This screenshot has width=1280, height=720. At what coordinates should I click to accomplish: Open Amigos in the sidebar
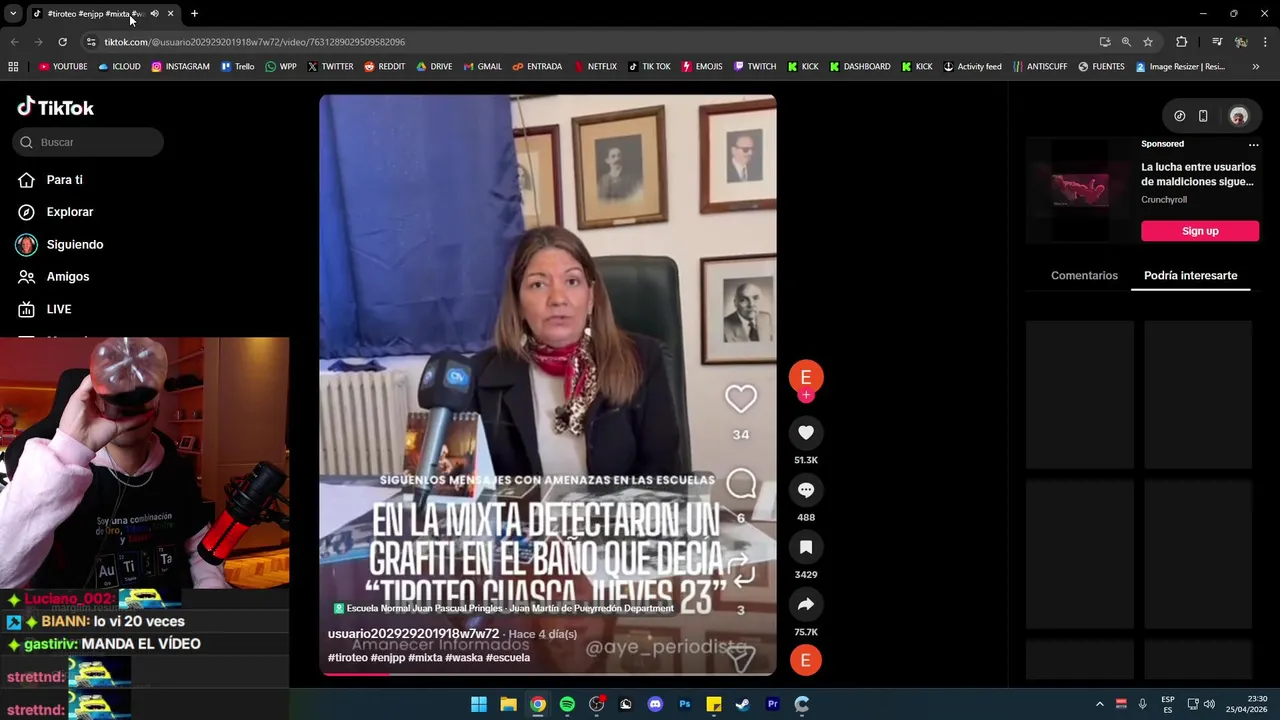point(67,277)
